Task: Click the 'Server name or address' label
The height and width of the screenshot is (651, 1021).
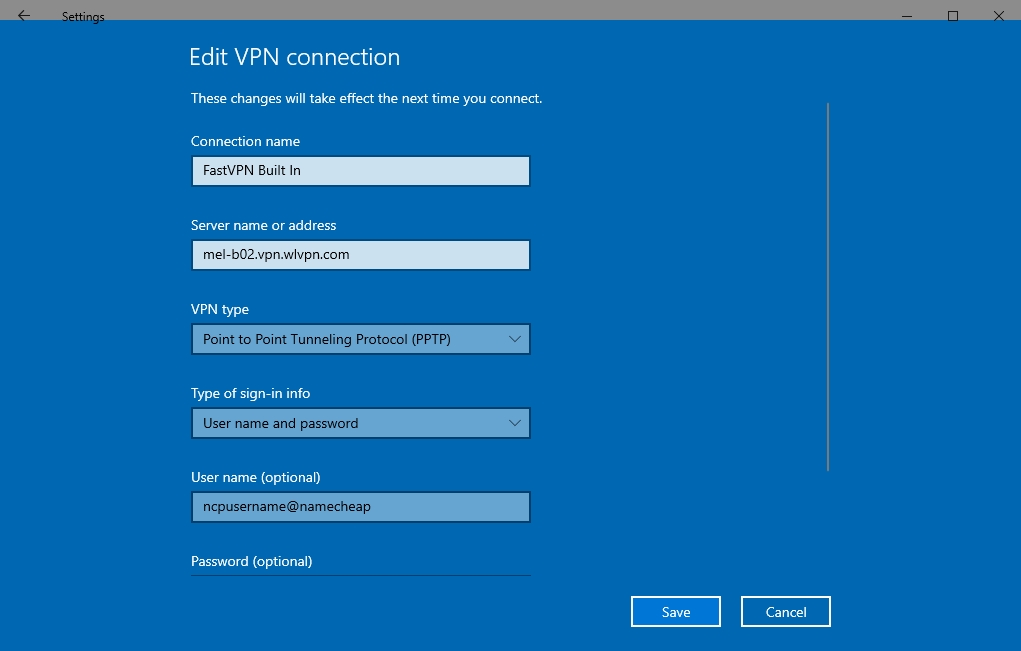Action: click(x=264, y=225)
